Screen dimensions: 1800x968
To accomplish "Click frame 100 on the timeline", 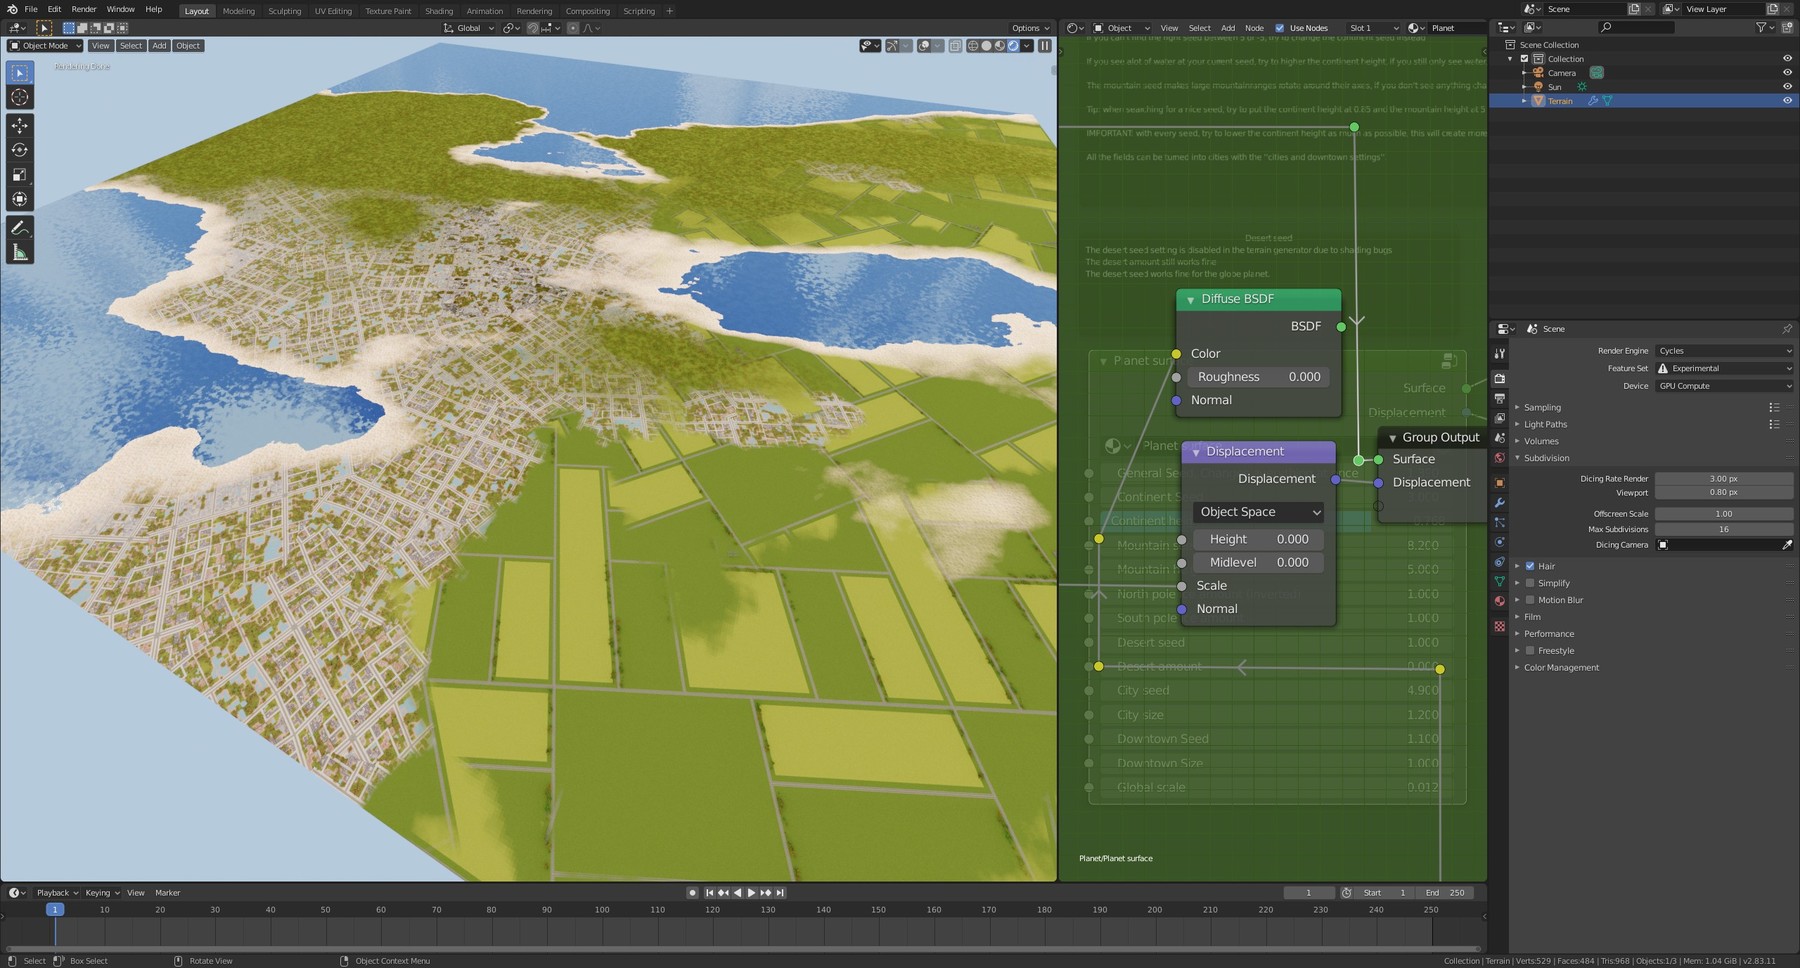I will pos(601,910).
